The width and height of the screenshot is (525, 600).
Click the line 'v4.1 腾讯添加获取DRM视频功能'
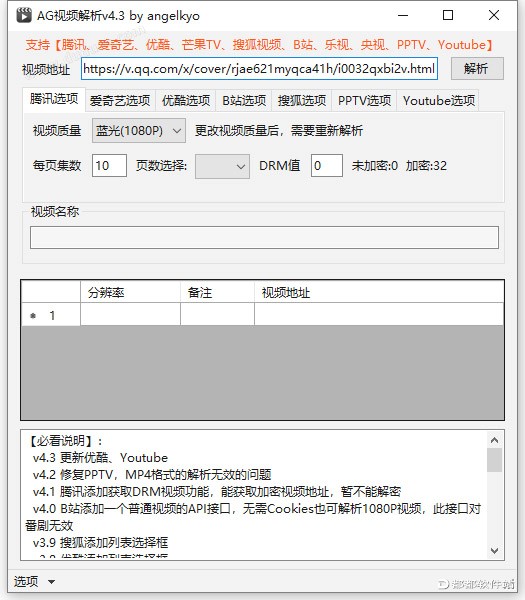[x=217, y=491]
